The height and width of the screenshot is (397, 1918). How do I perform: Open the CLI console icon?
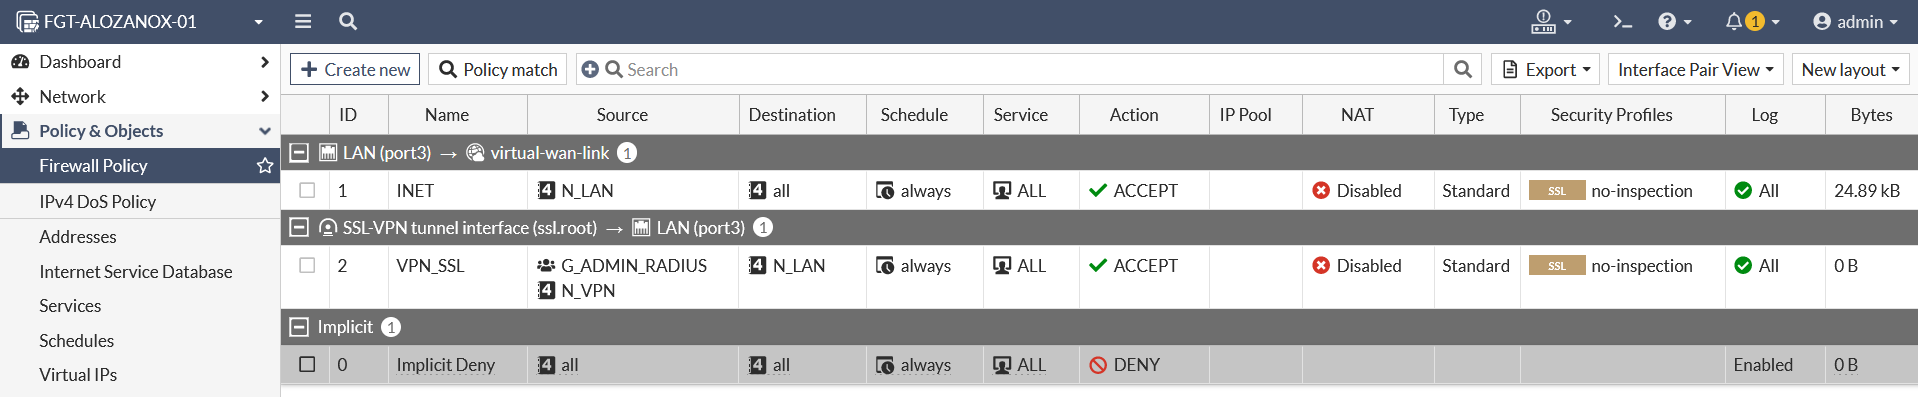click(1622, 21)
